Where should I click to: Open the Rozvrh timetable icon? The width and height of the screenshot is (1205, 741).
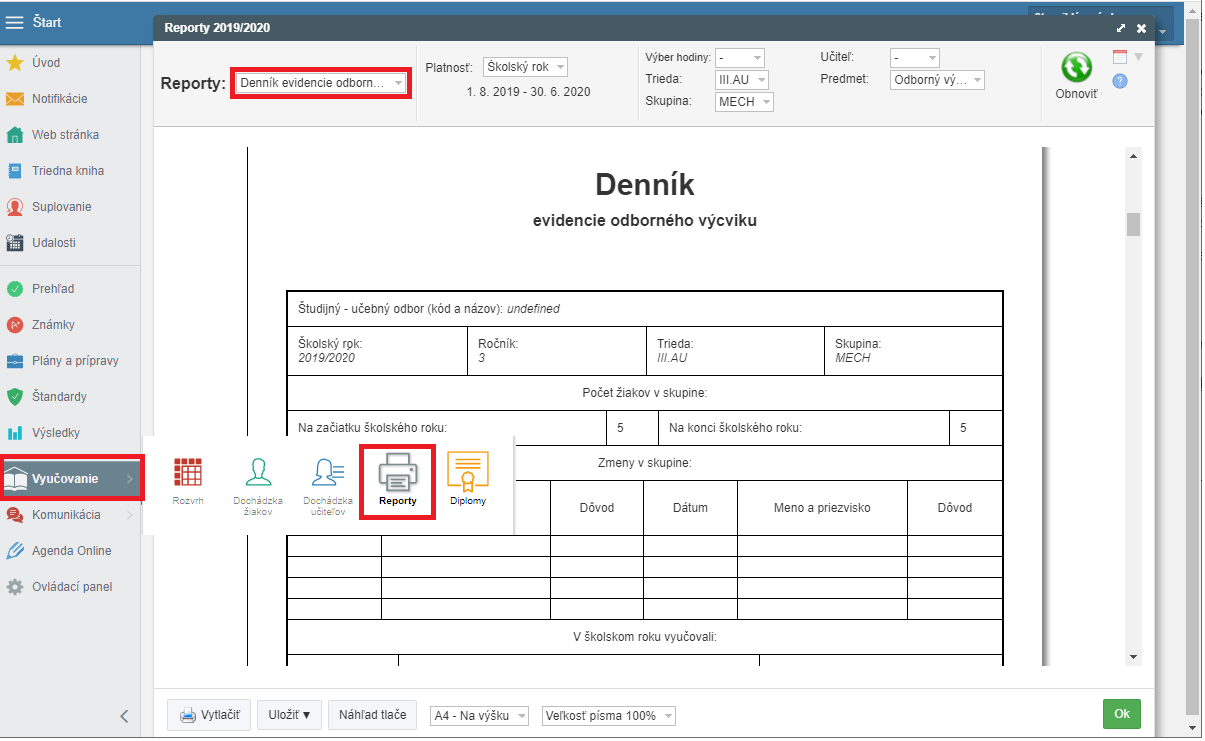click(x=188, y=473)
